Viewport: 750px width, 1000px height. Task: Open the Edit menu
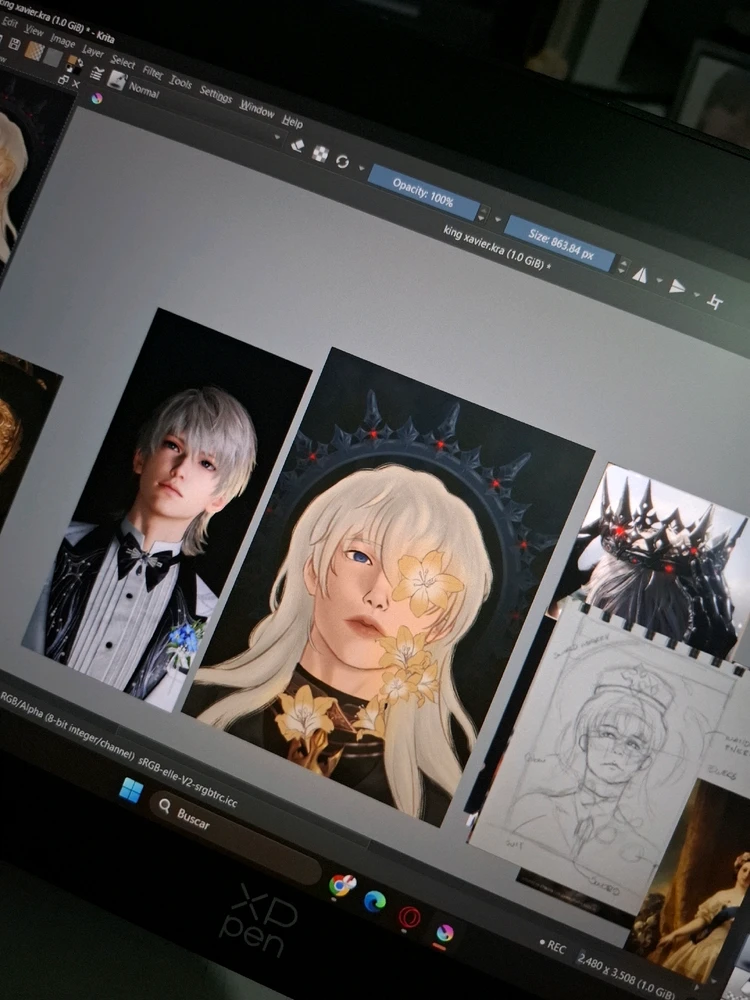pos(9,21)
